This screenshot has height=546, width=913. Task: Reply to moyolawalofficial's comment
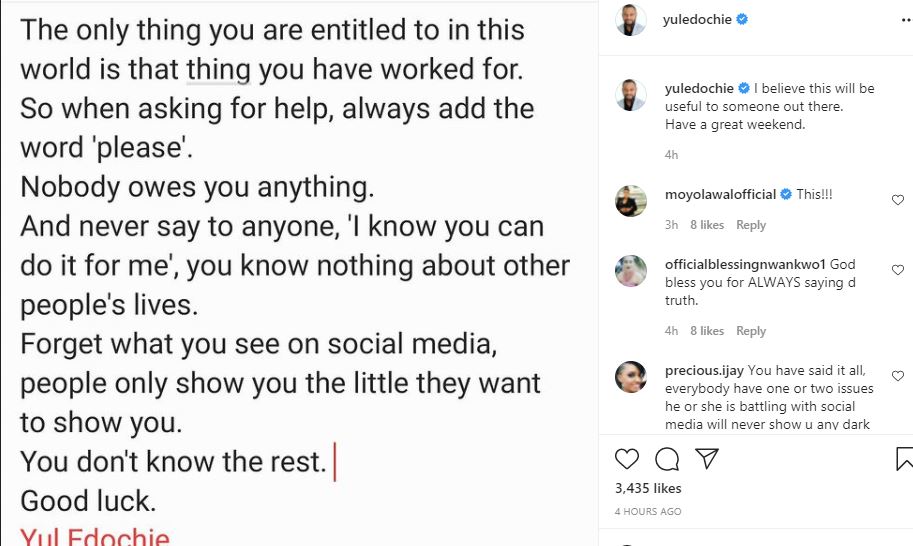(x=751, y=225)
